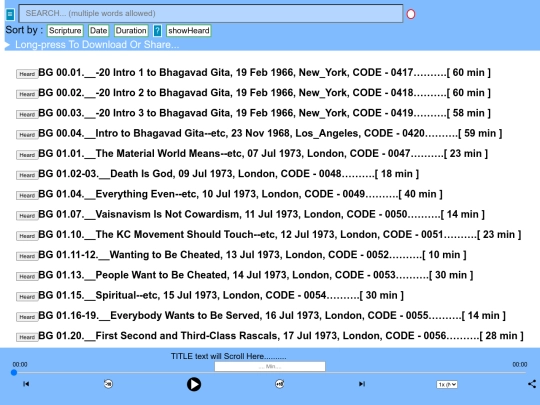The height and width of the screenshot is (405, 540).
Task: Mark BG 00.03 Intro 3 as Heard
Action: [x=27, y=114]
